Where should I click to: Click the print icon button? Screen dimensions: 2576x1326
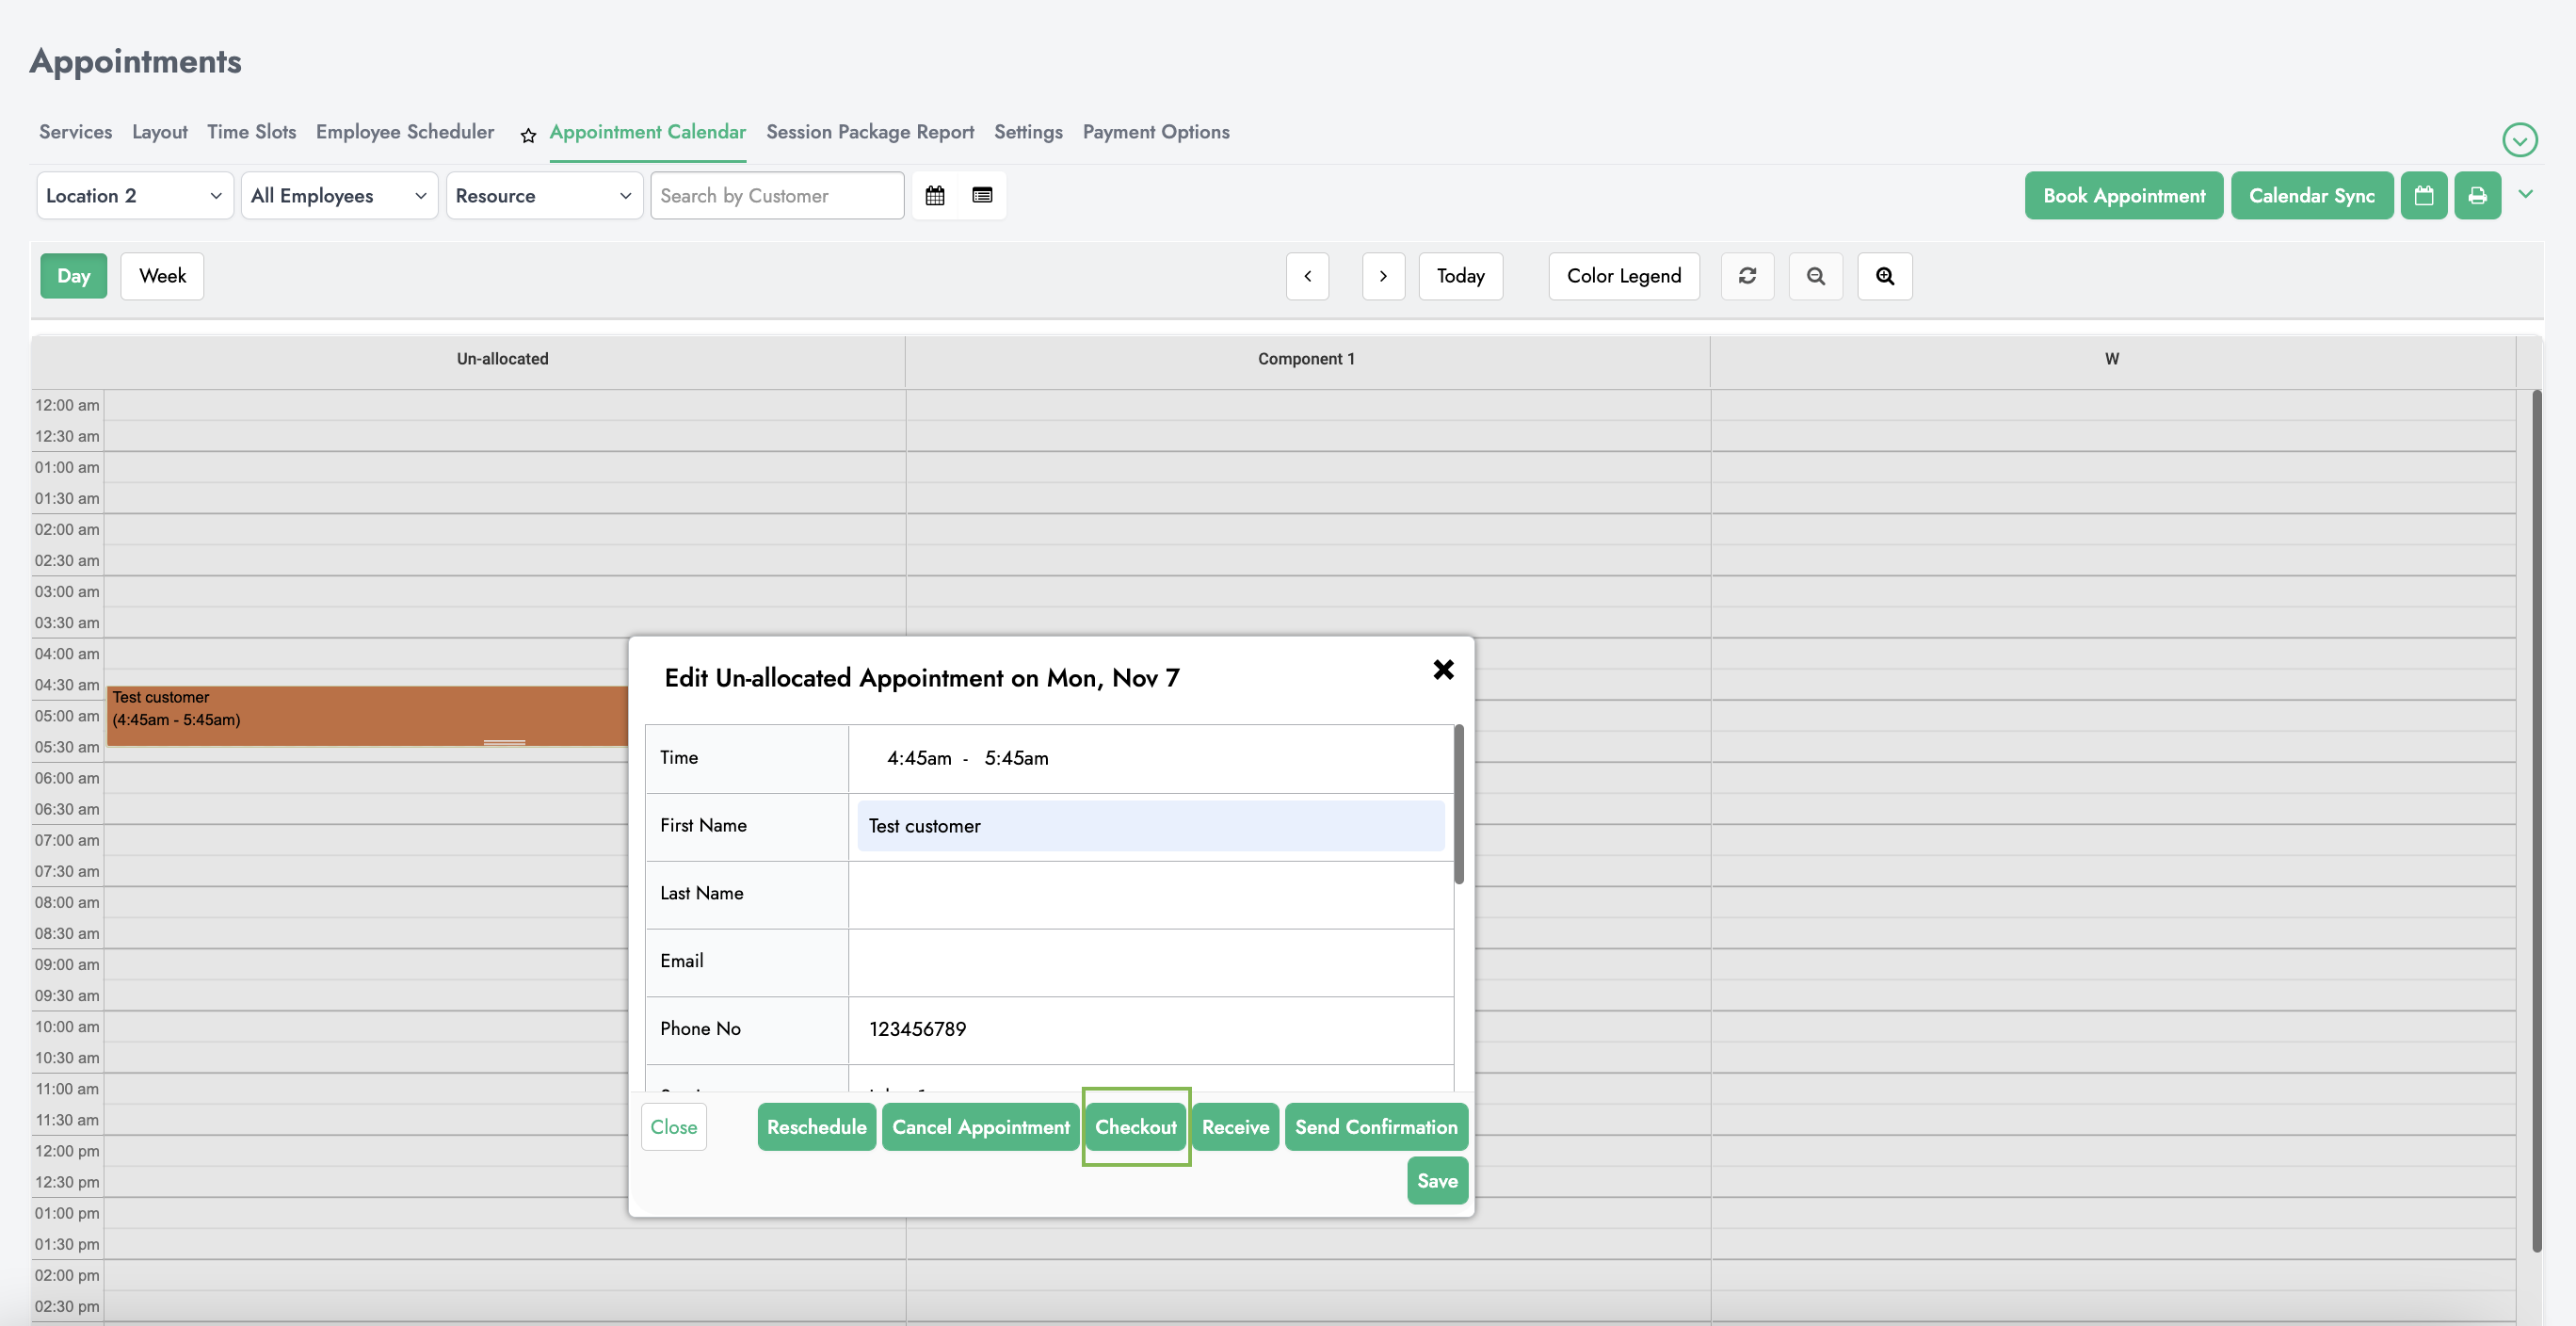pos(2477,196)
